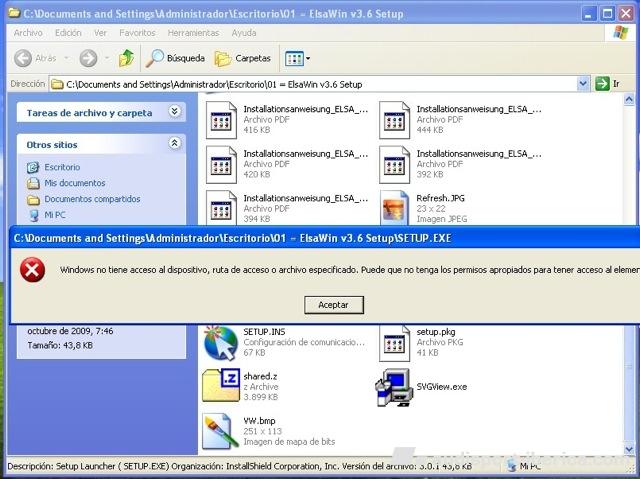Expand the address bar dropdown
Screen dimensions: 640x479
tap(583, 84)
